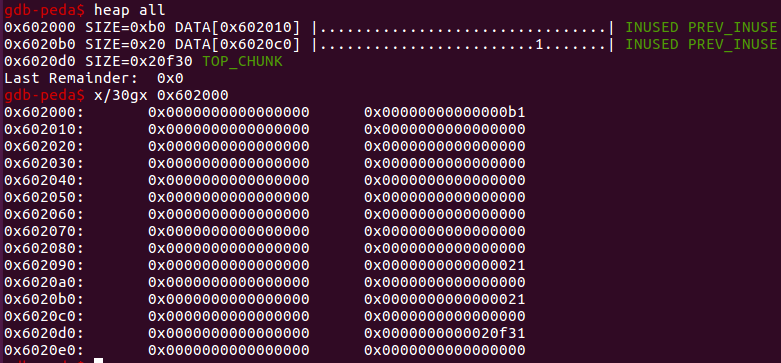Click DATA[0x602010] in the heap listing
This screenshot has height=363, width=781.
[x=238, y=27]
